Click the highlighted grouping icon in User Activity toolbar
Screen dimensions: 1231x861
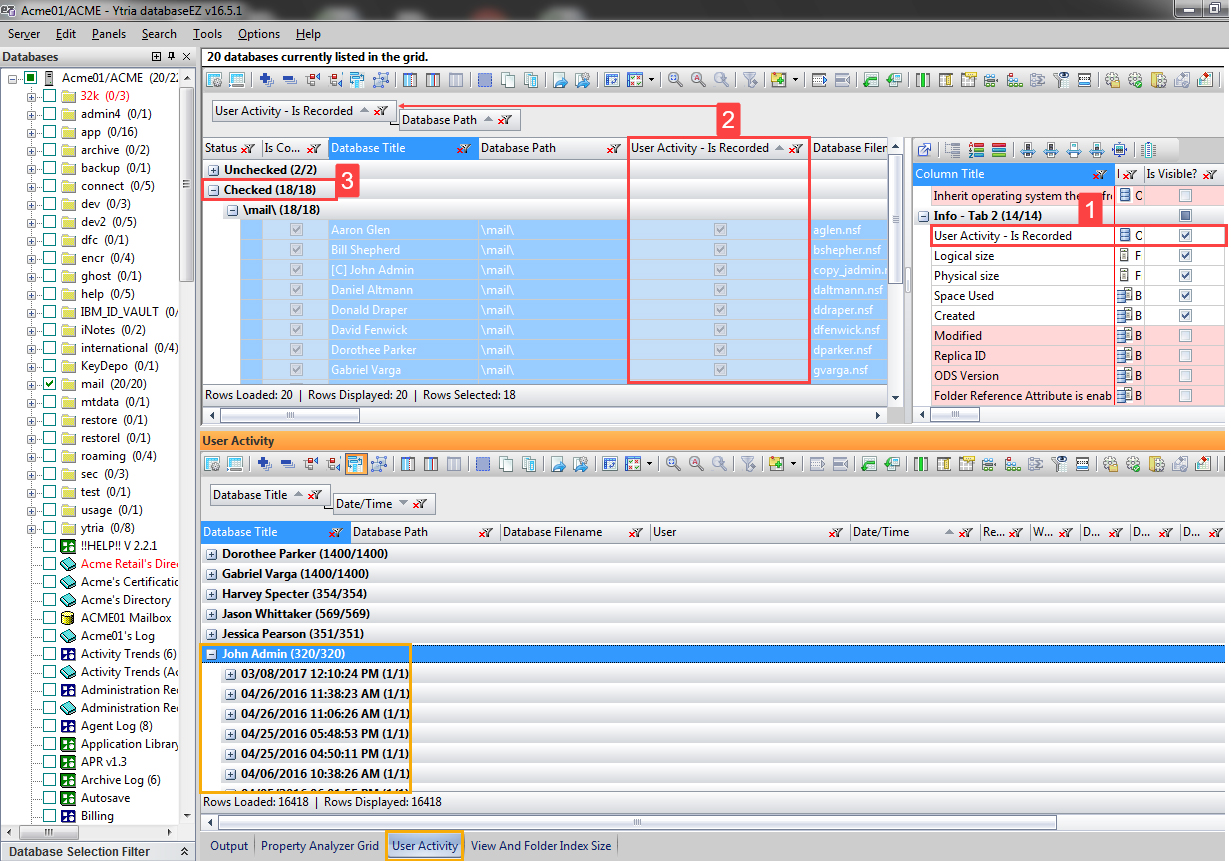point(356,463)
